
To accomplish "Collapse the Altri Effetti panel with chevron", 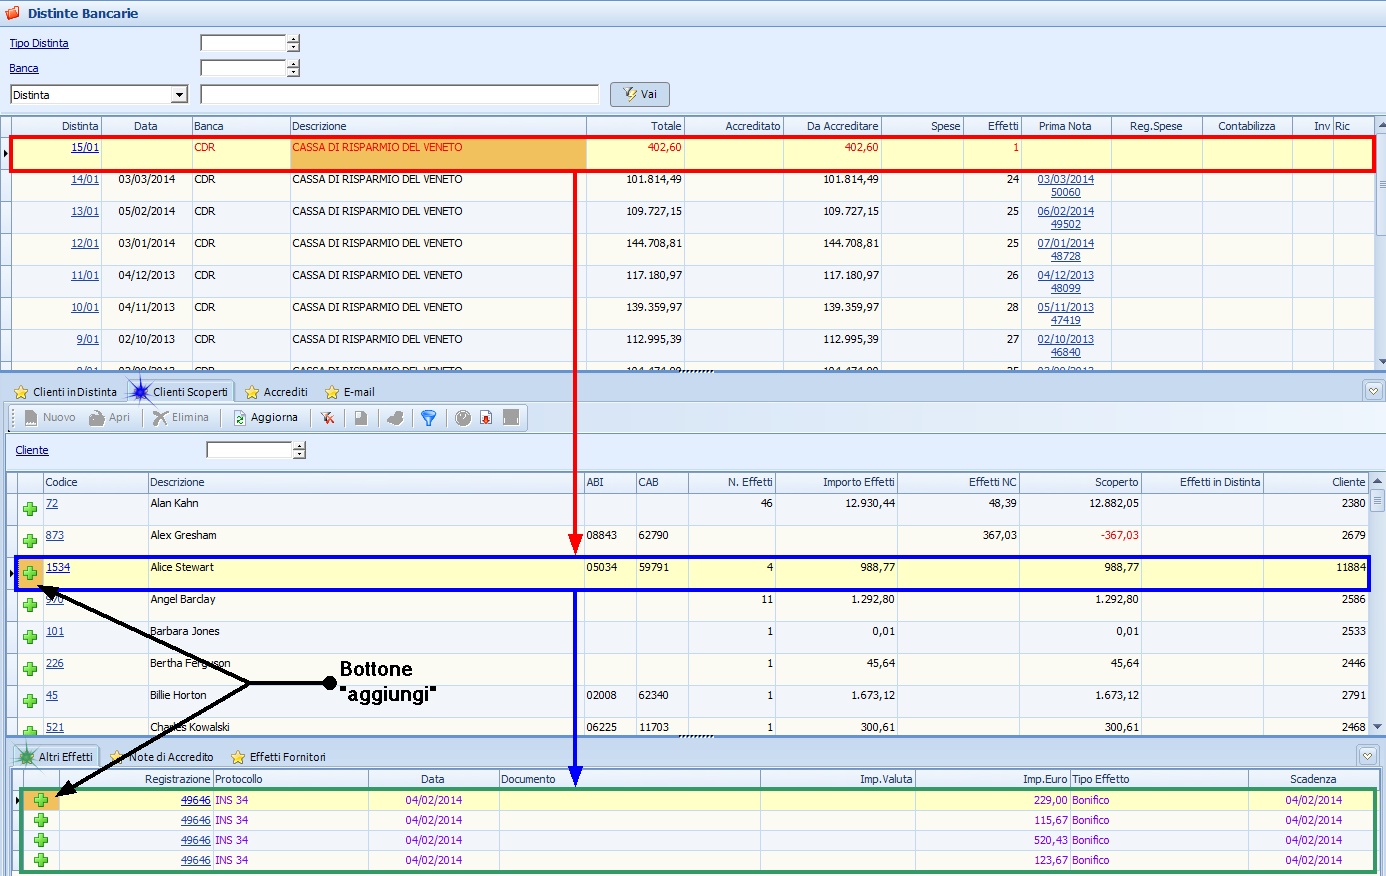I will pyautogui.click(x=1367, y=757).
